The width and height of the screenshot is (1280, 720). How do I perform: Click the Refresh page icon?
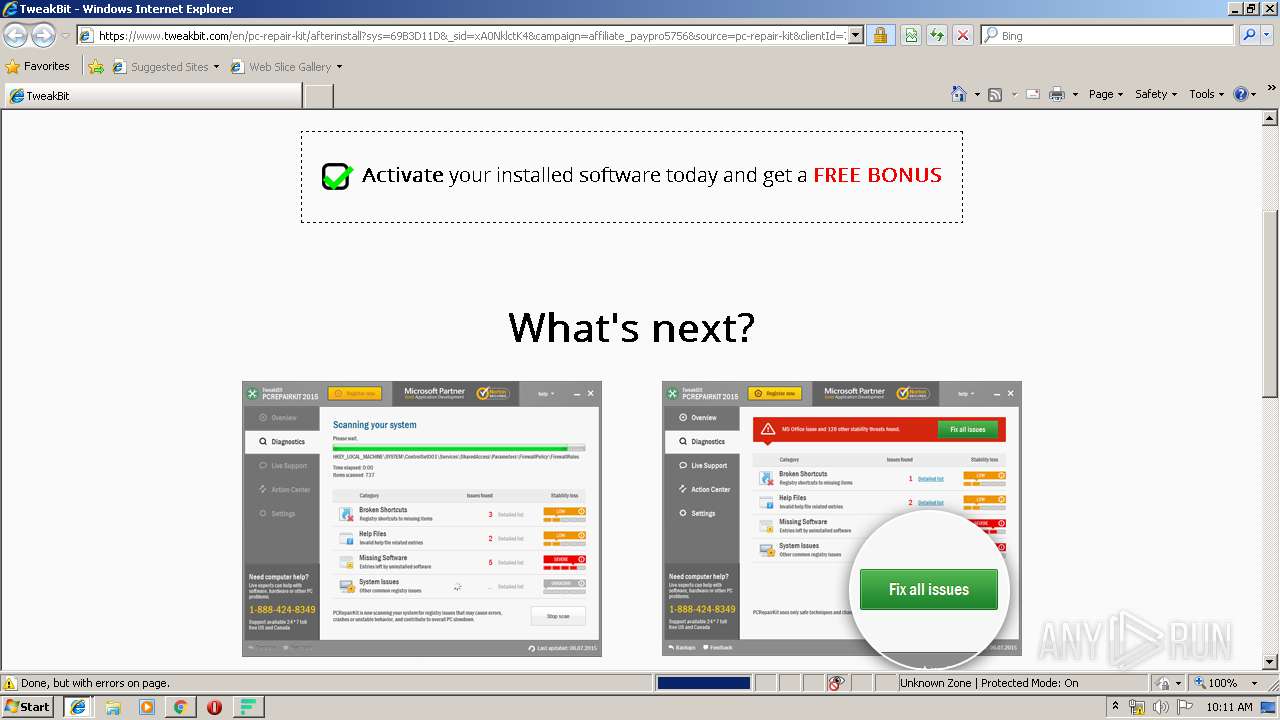[x=936, y=35]
